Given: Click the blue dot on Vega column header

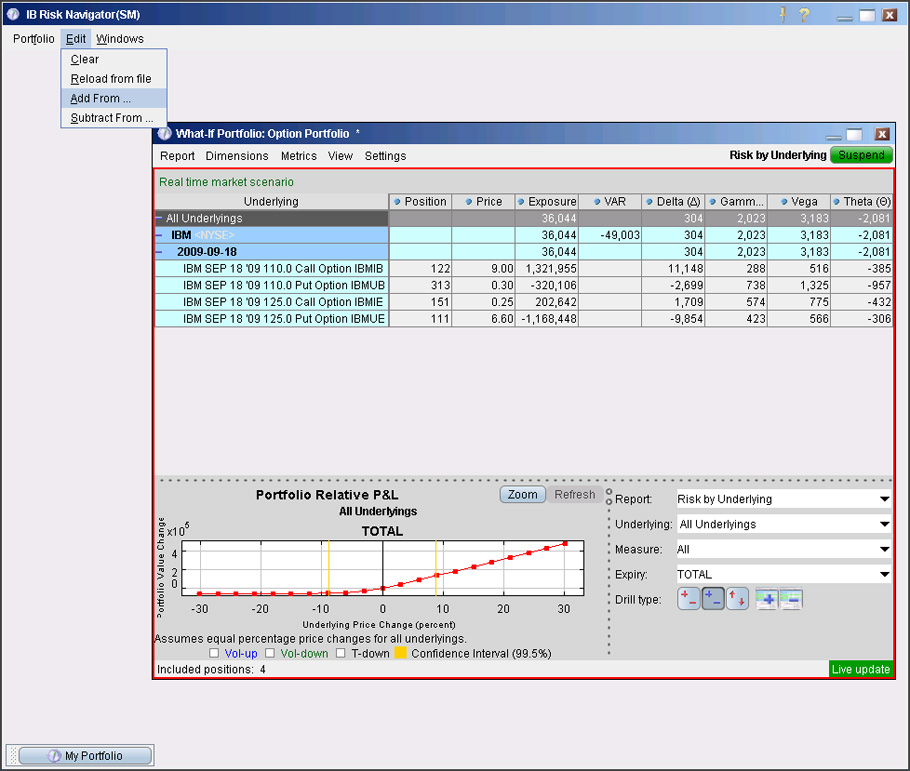Looking at the screenshot, I should point(784,202).
